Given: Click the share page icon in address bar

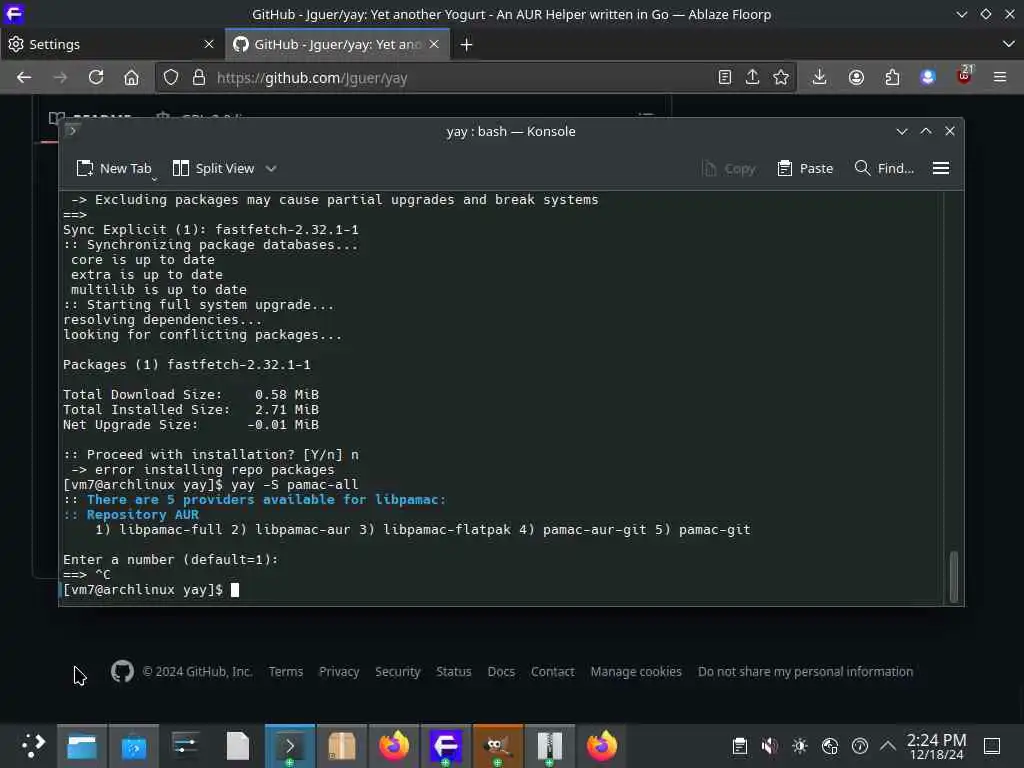Looking at the screenshot, I should [x=752, y=78].
